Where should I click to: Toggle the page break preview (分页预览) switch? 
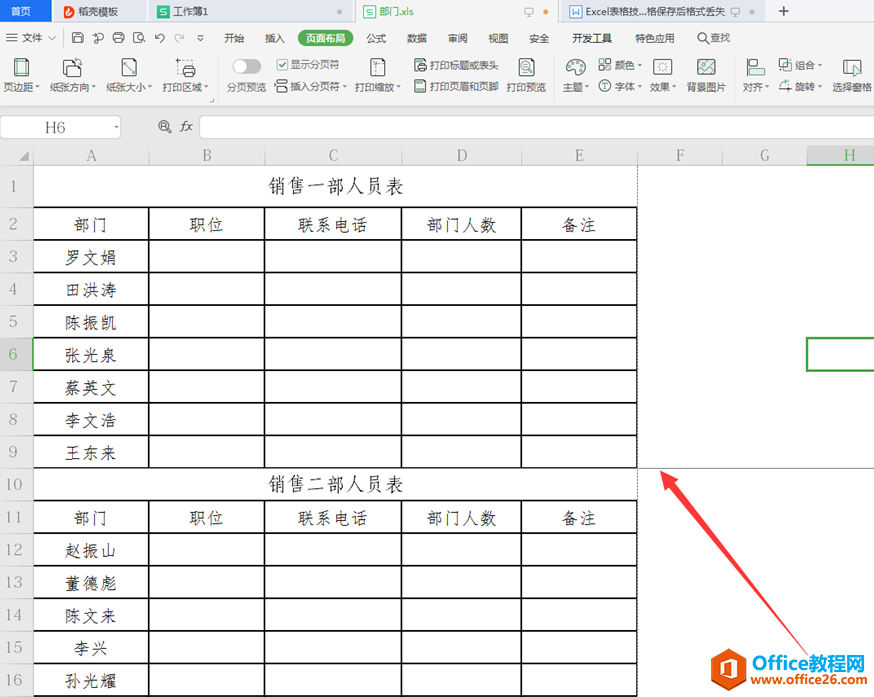pos(246,66)
